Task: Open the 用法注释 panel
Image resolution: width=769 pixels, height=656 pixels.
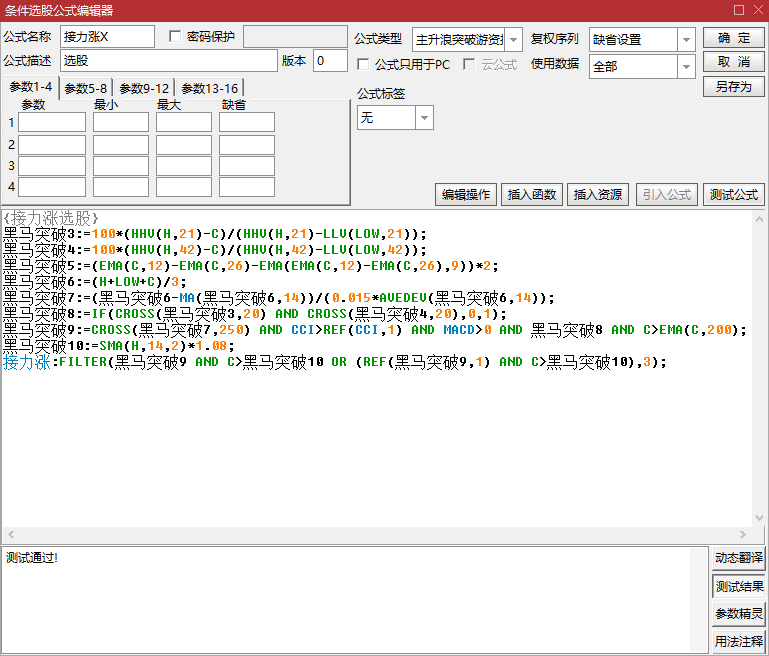Action: tap(739, 641)
